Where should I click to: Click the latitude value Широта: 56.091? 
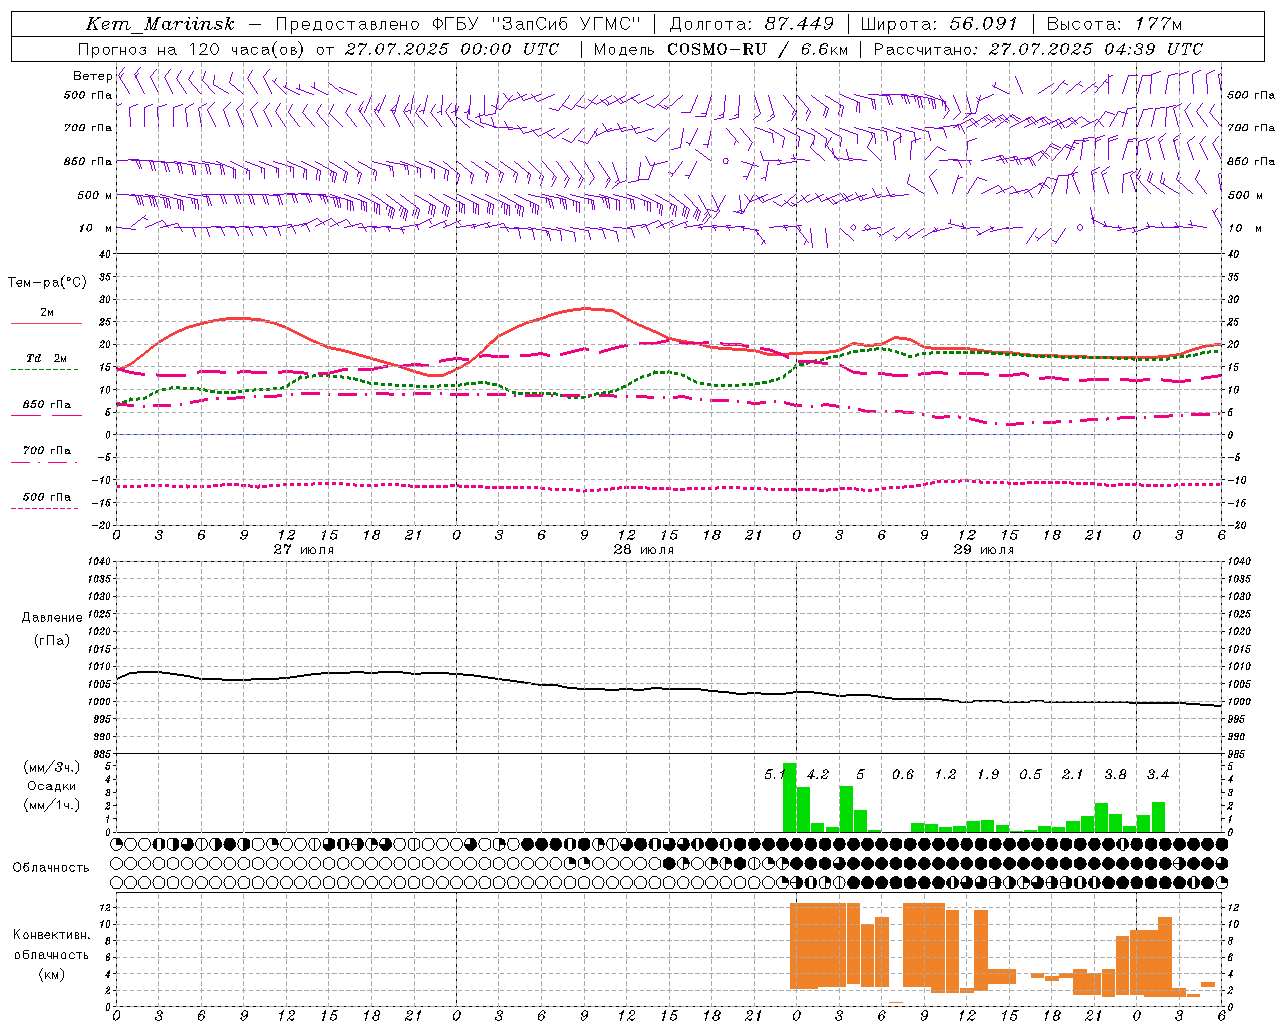938,24
